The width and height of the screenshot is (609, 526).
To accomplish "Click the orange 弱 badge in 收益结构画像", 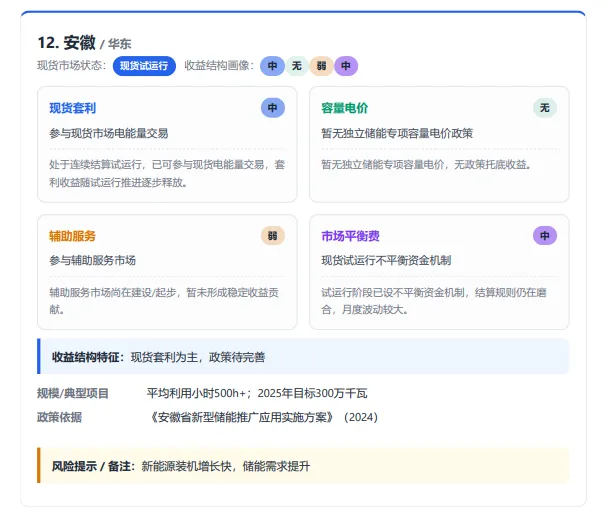I will click(321, 66).
